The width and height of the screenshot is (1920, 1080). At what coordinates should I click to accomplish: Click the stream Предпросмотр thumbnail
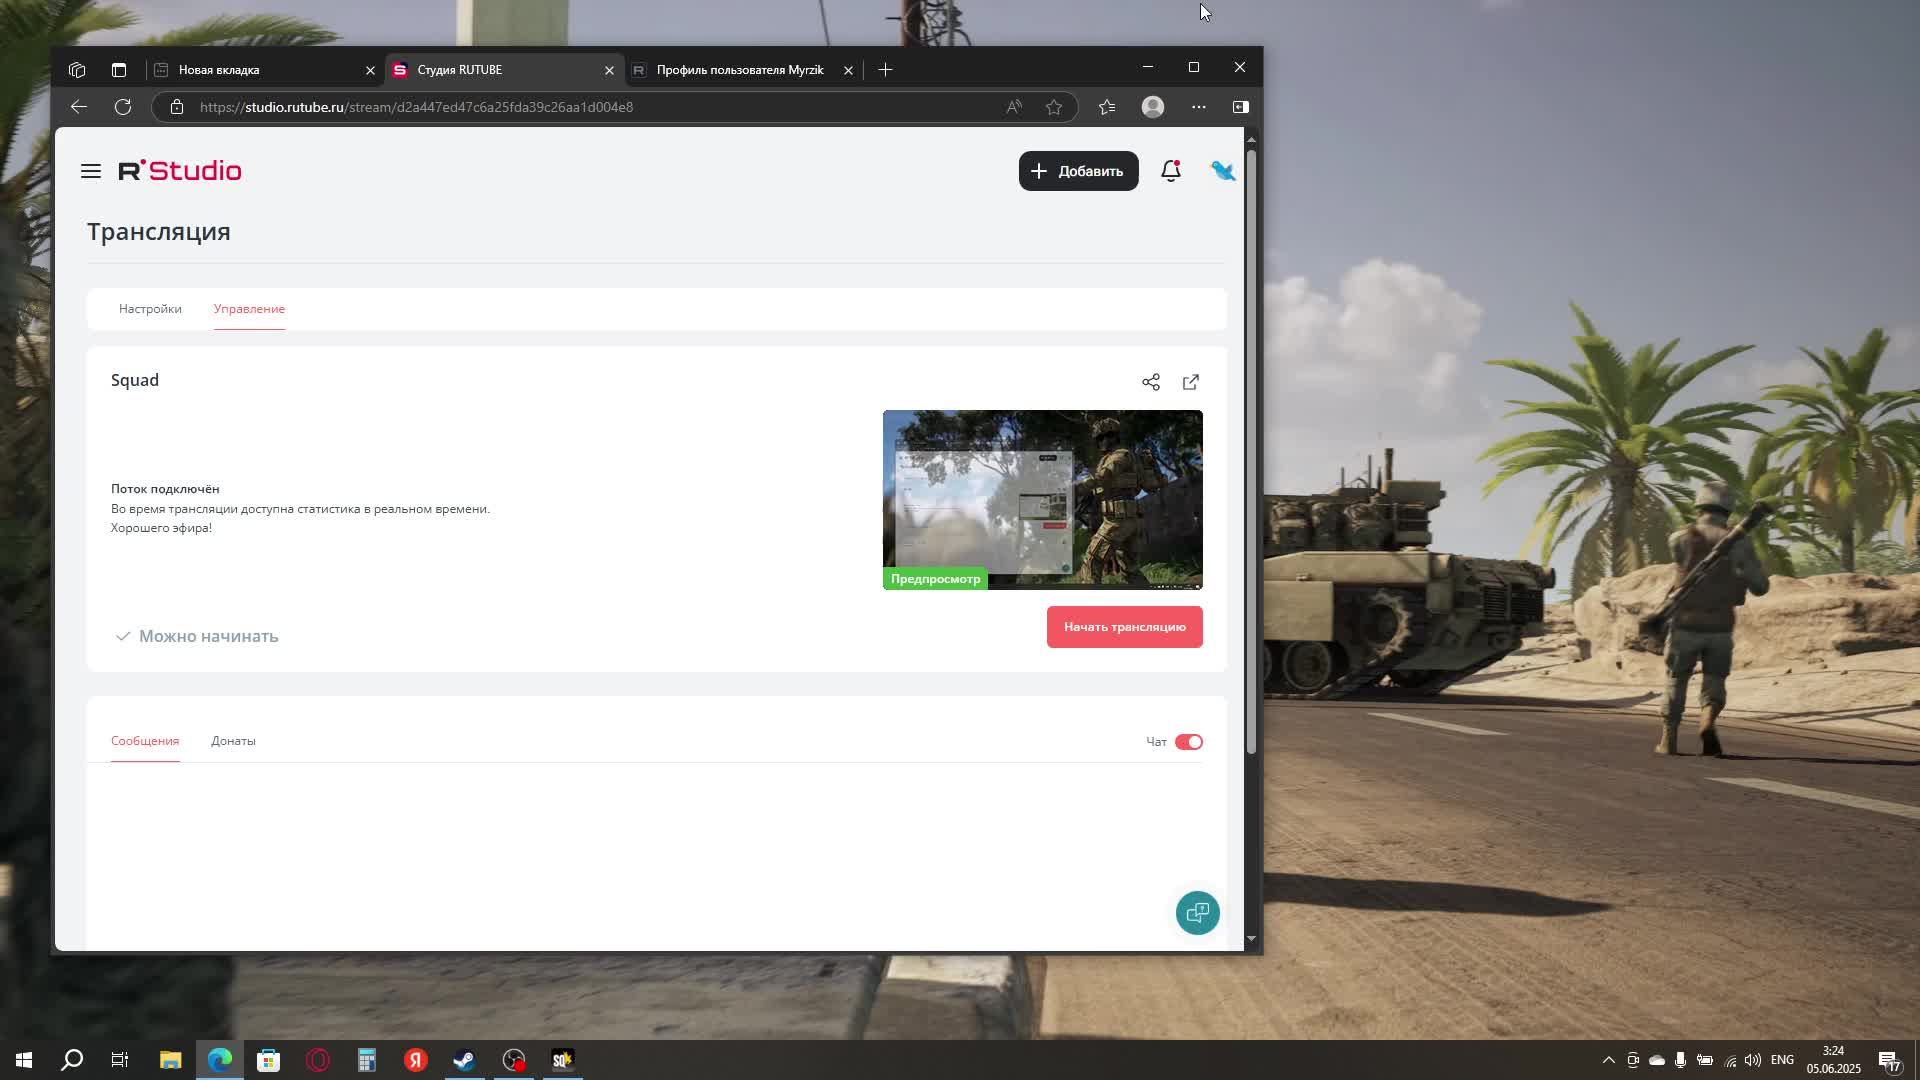pyautogui.click(x=1042, y=499)
